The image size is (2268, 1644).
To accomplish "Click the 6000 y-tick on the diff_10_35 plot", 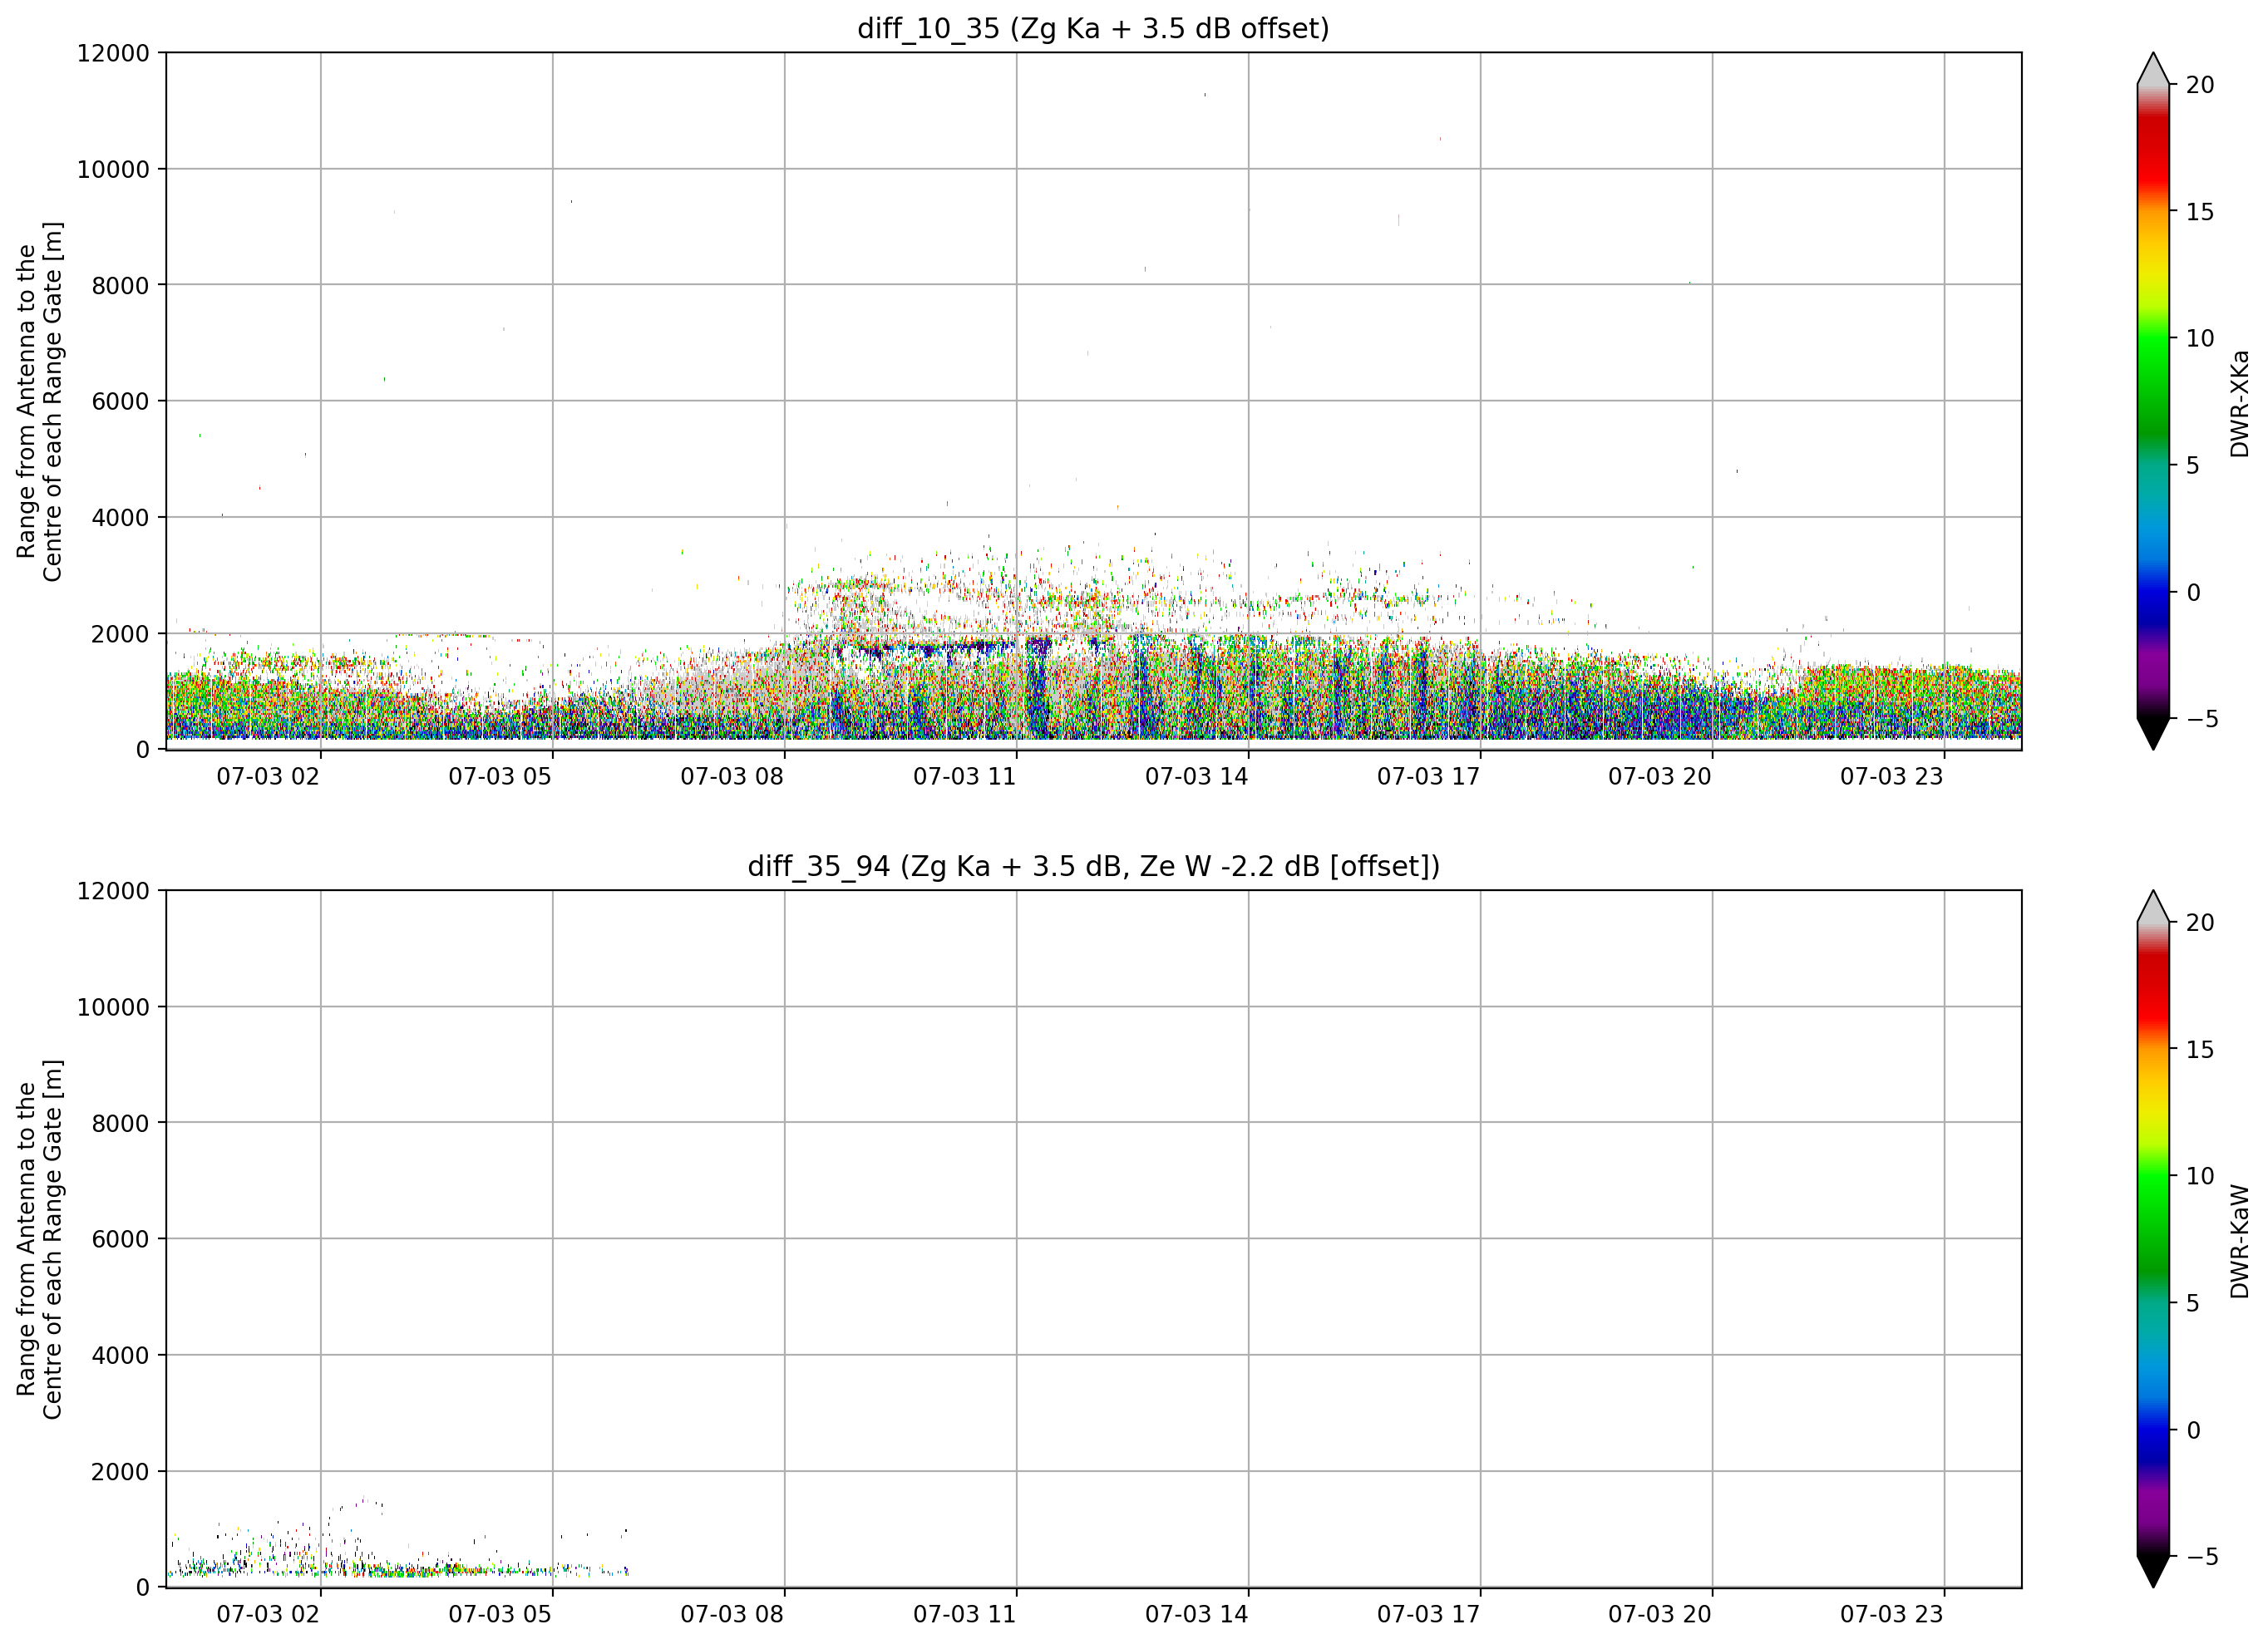I will pyautogui.click(x=120, y=402).
